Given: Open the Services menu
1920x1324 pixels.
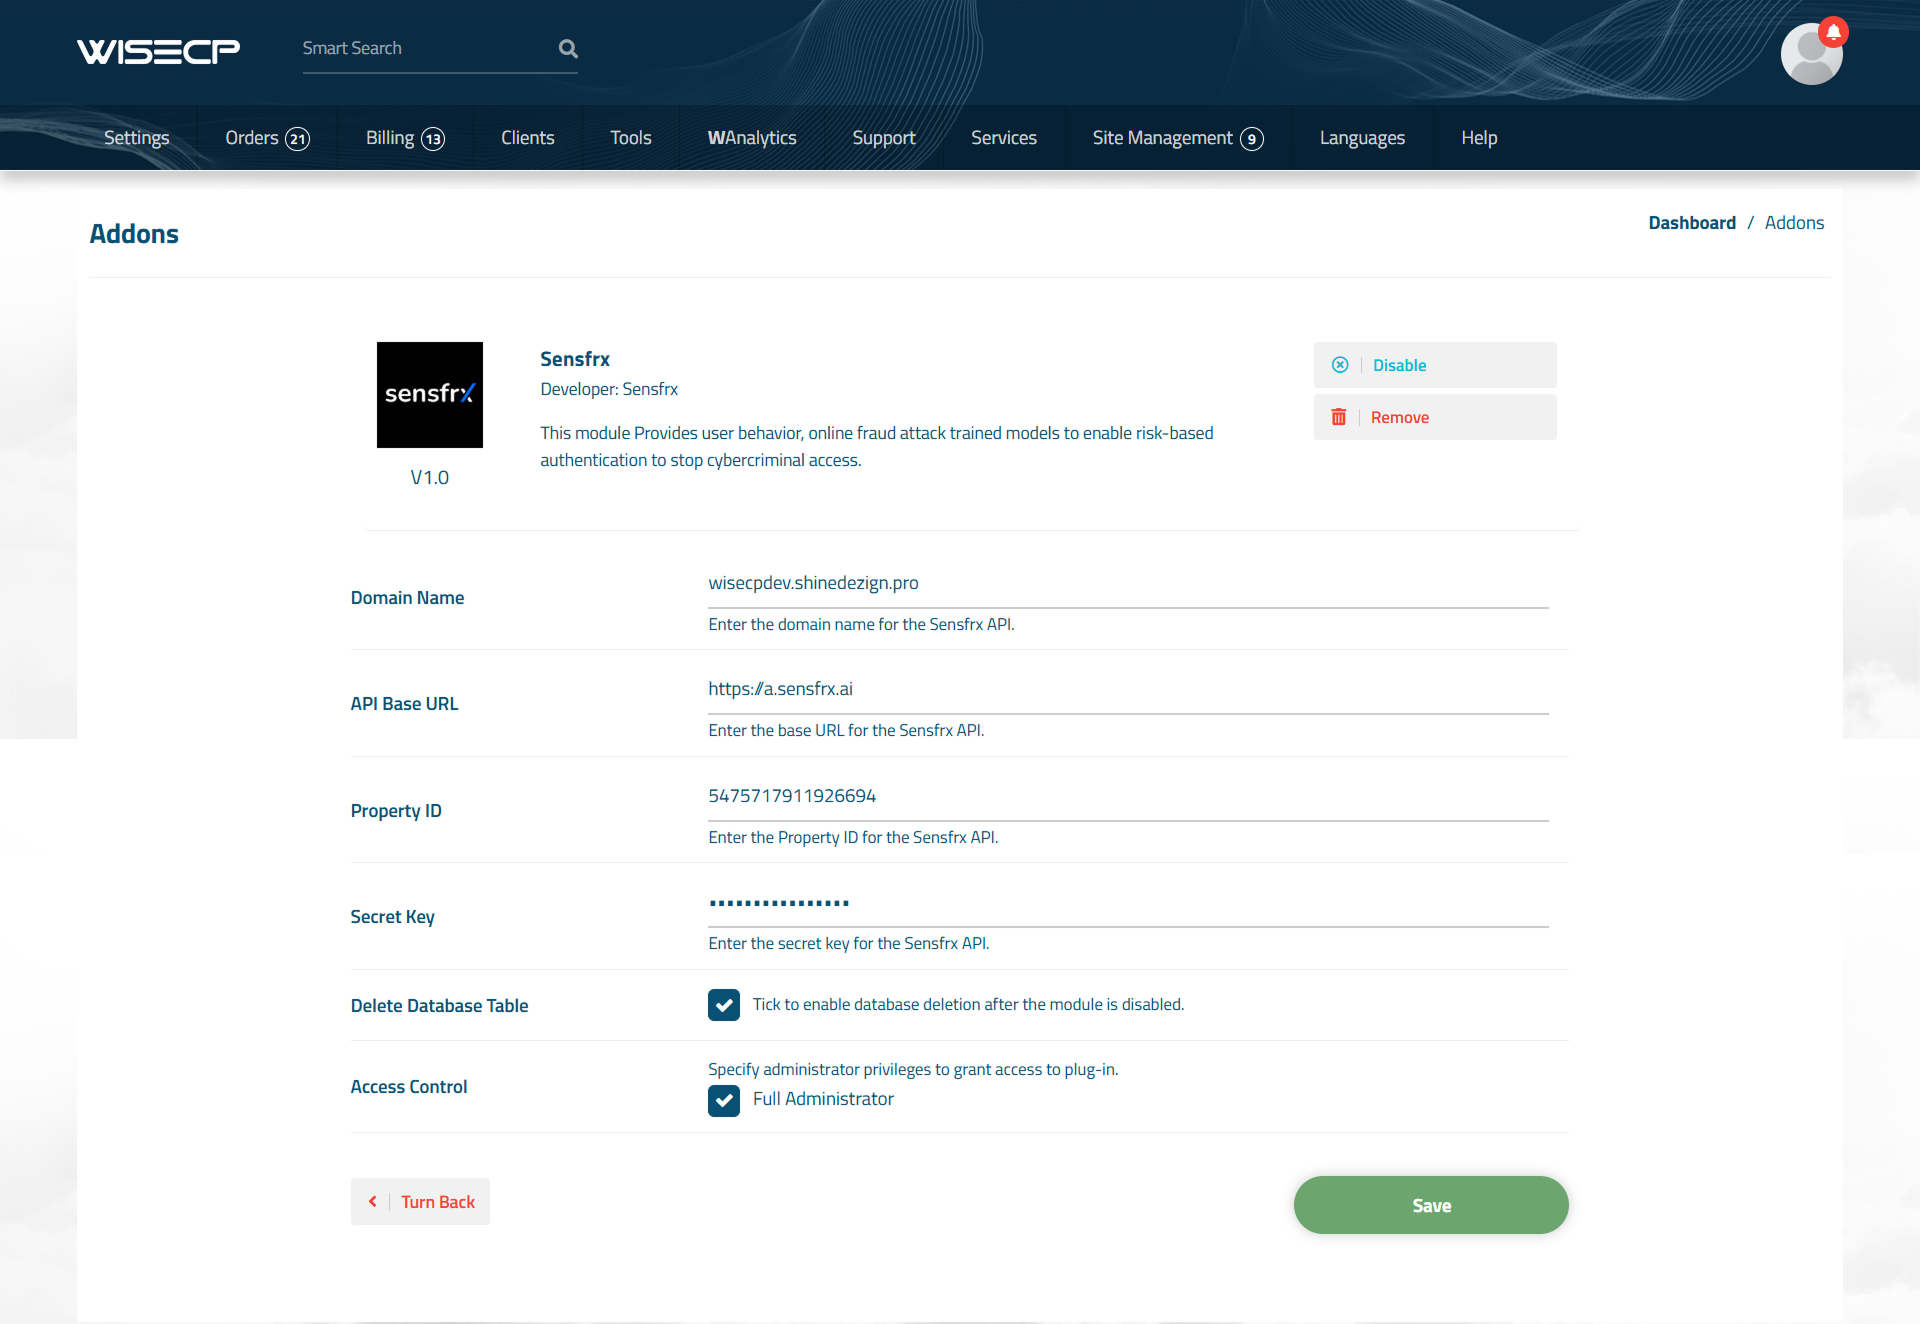Looking at the screenshot, I should (x=1003, y=138).
